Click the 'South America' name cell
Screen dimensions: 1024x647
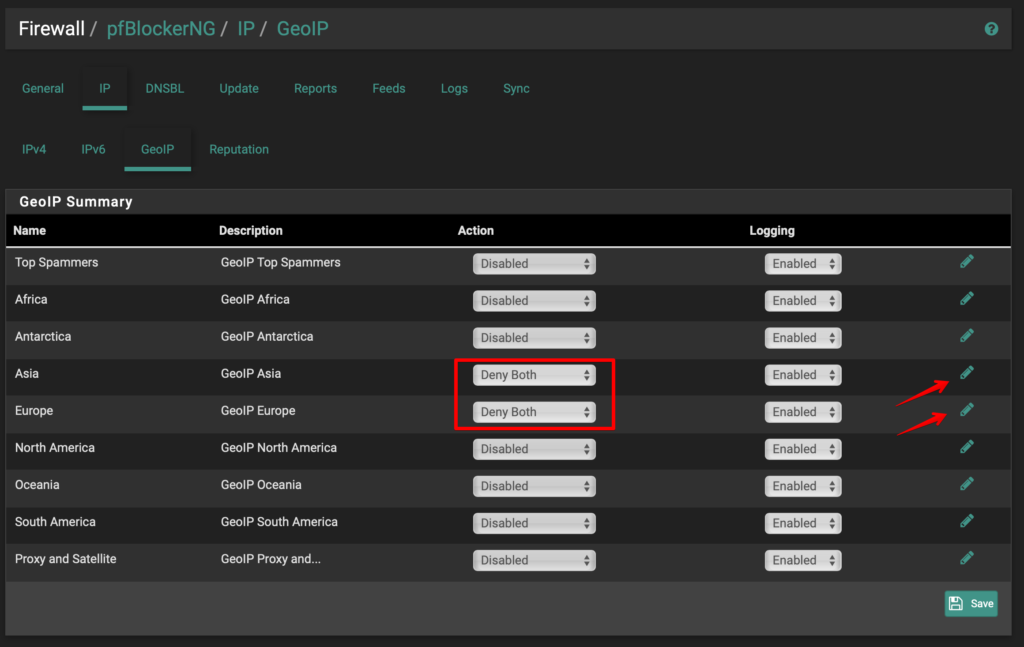[56, 522]
